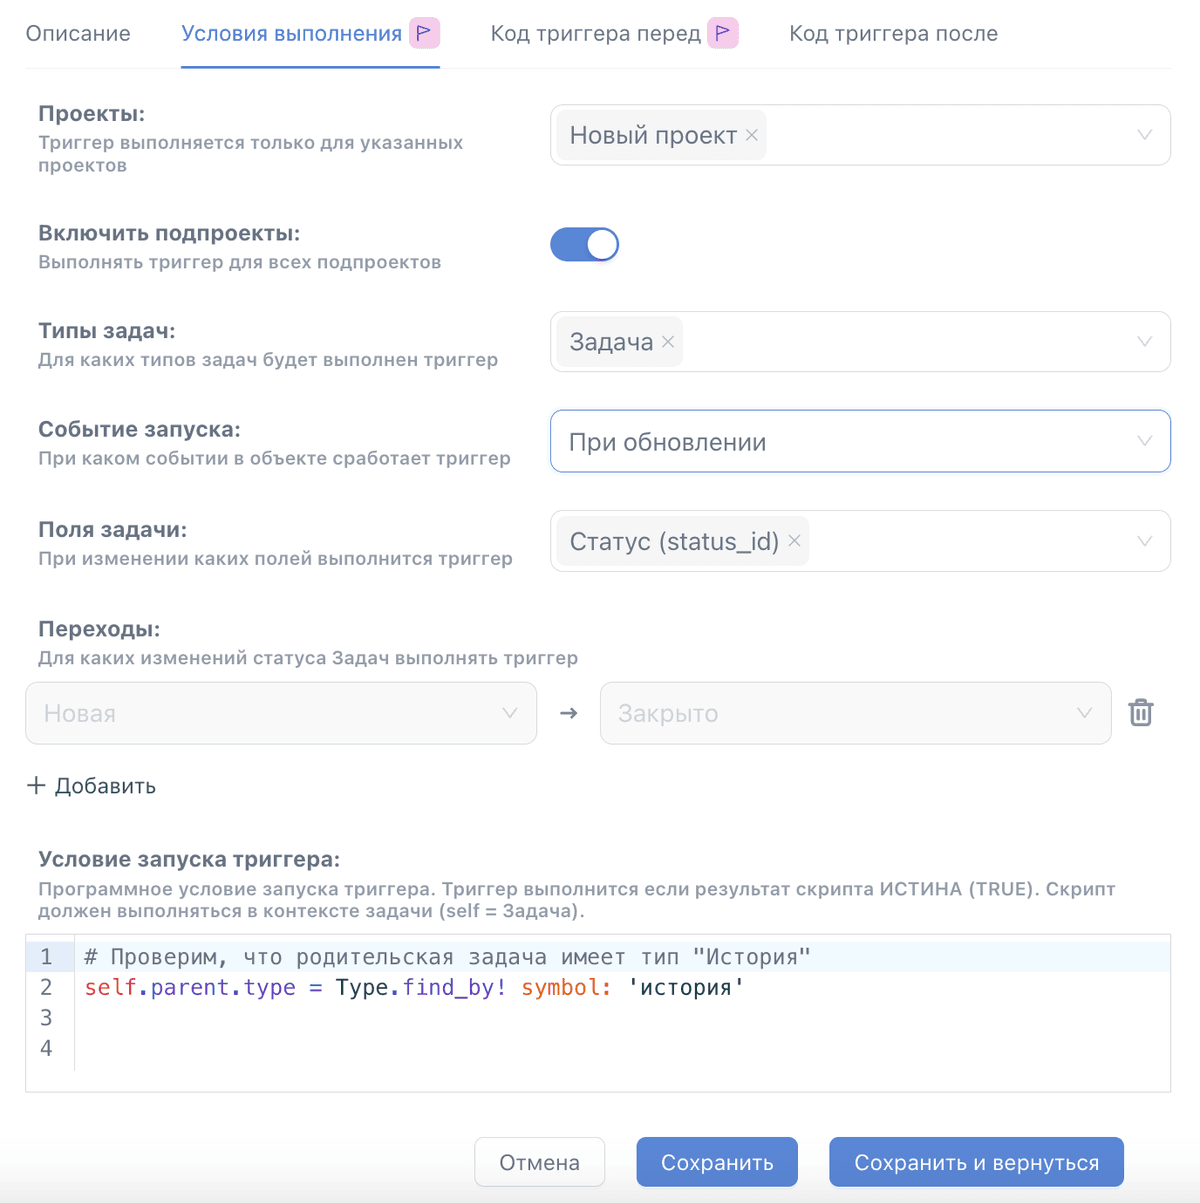Remove the 'Статус (status_id)' field tag
This screenshot has width=1200, height=1203.
click(x=794, y=541)
